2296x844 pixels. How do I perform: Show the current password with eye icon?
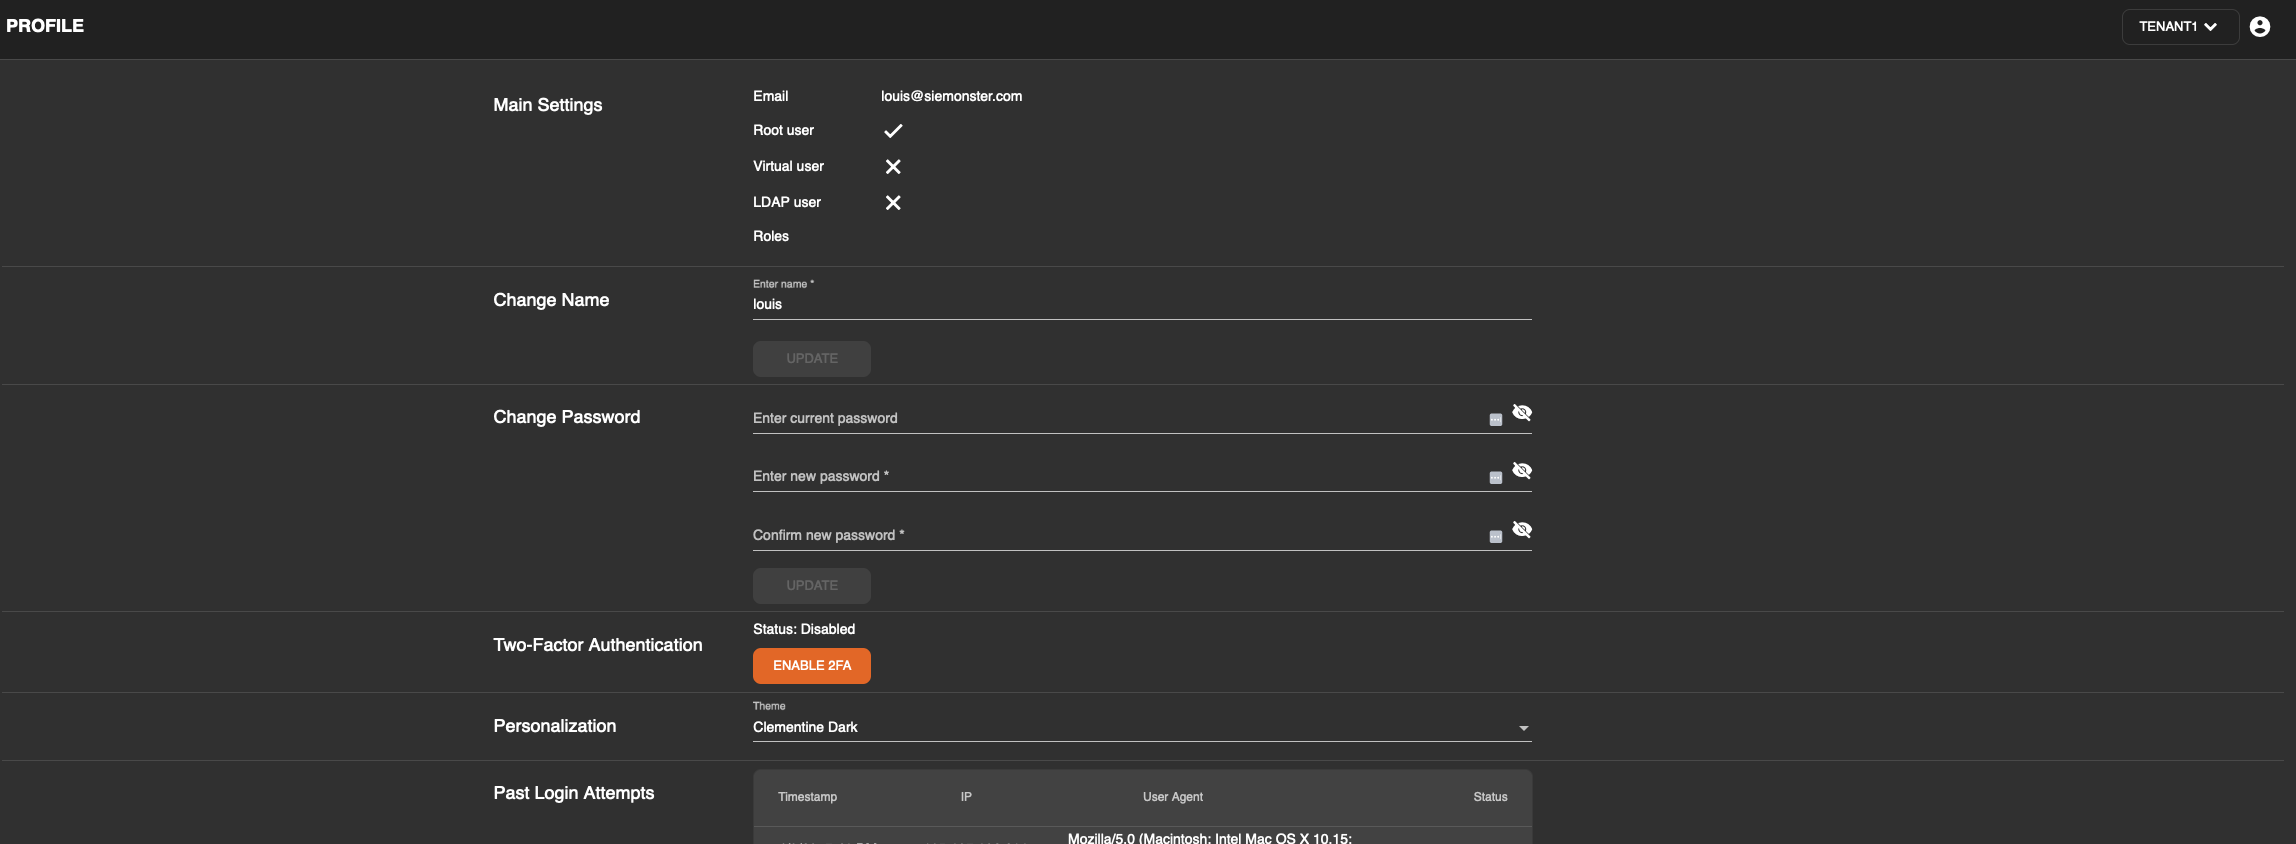click(1522, 413)
